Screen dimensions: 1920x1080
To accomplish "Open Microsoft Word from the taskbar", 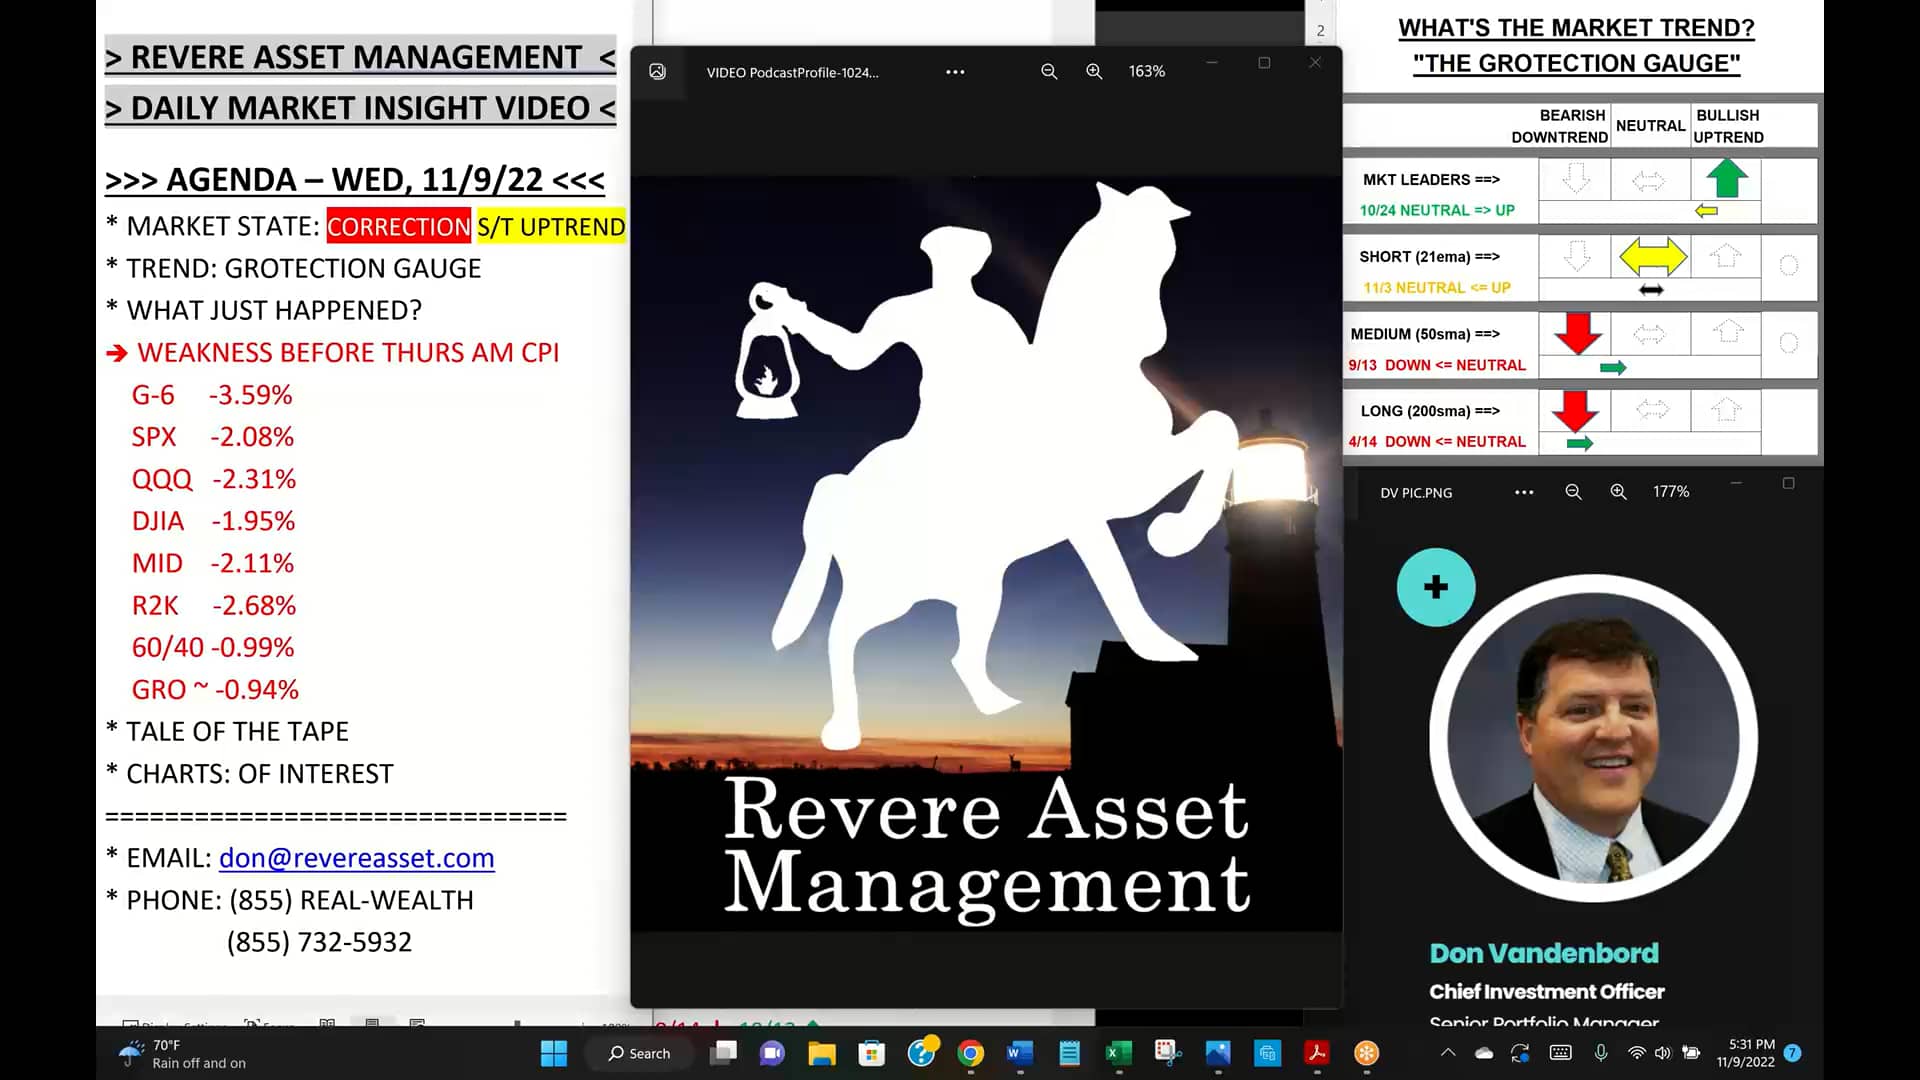I will coord(1018,1053).
